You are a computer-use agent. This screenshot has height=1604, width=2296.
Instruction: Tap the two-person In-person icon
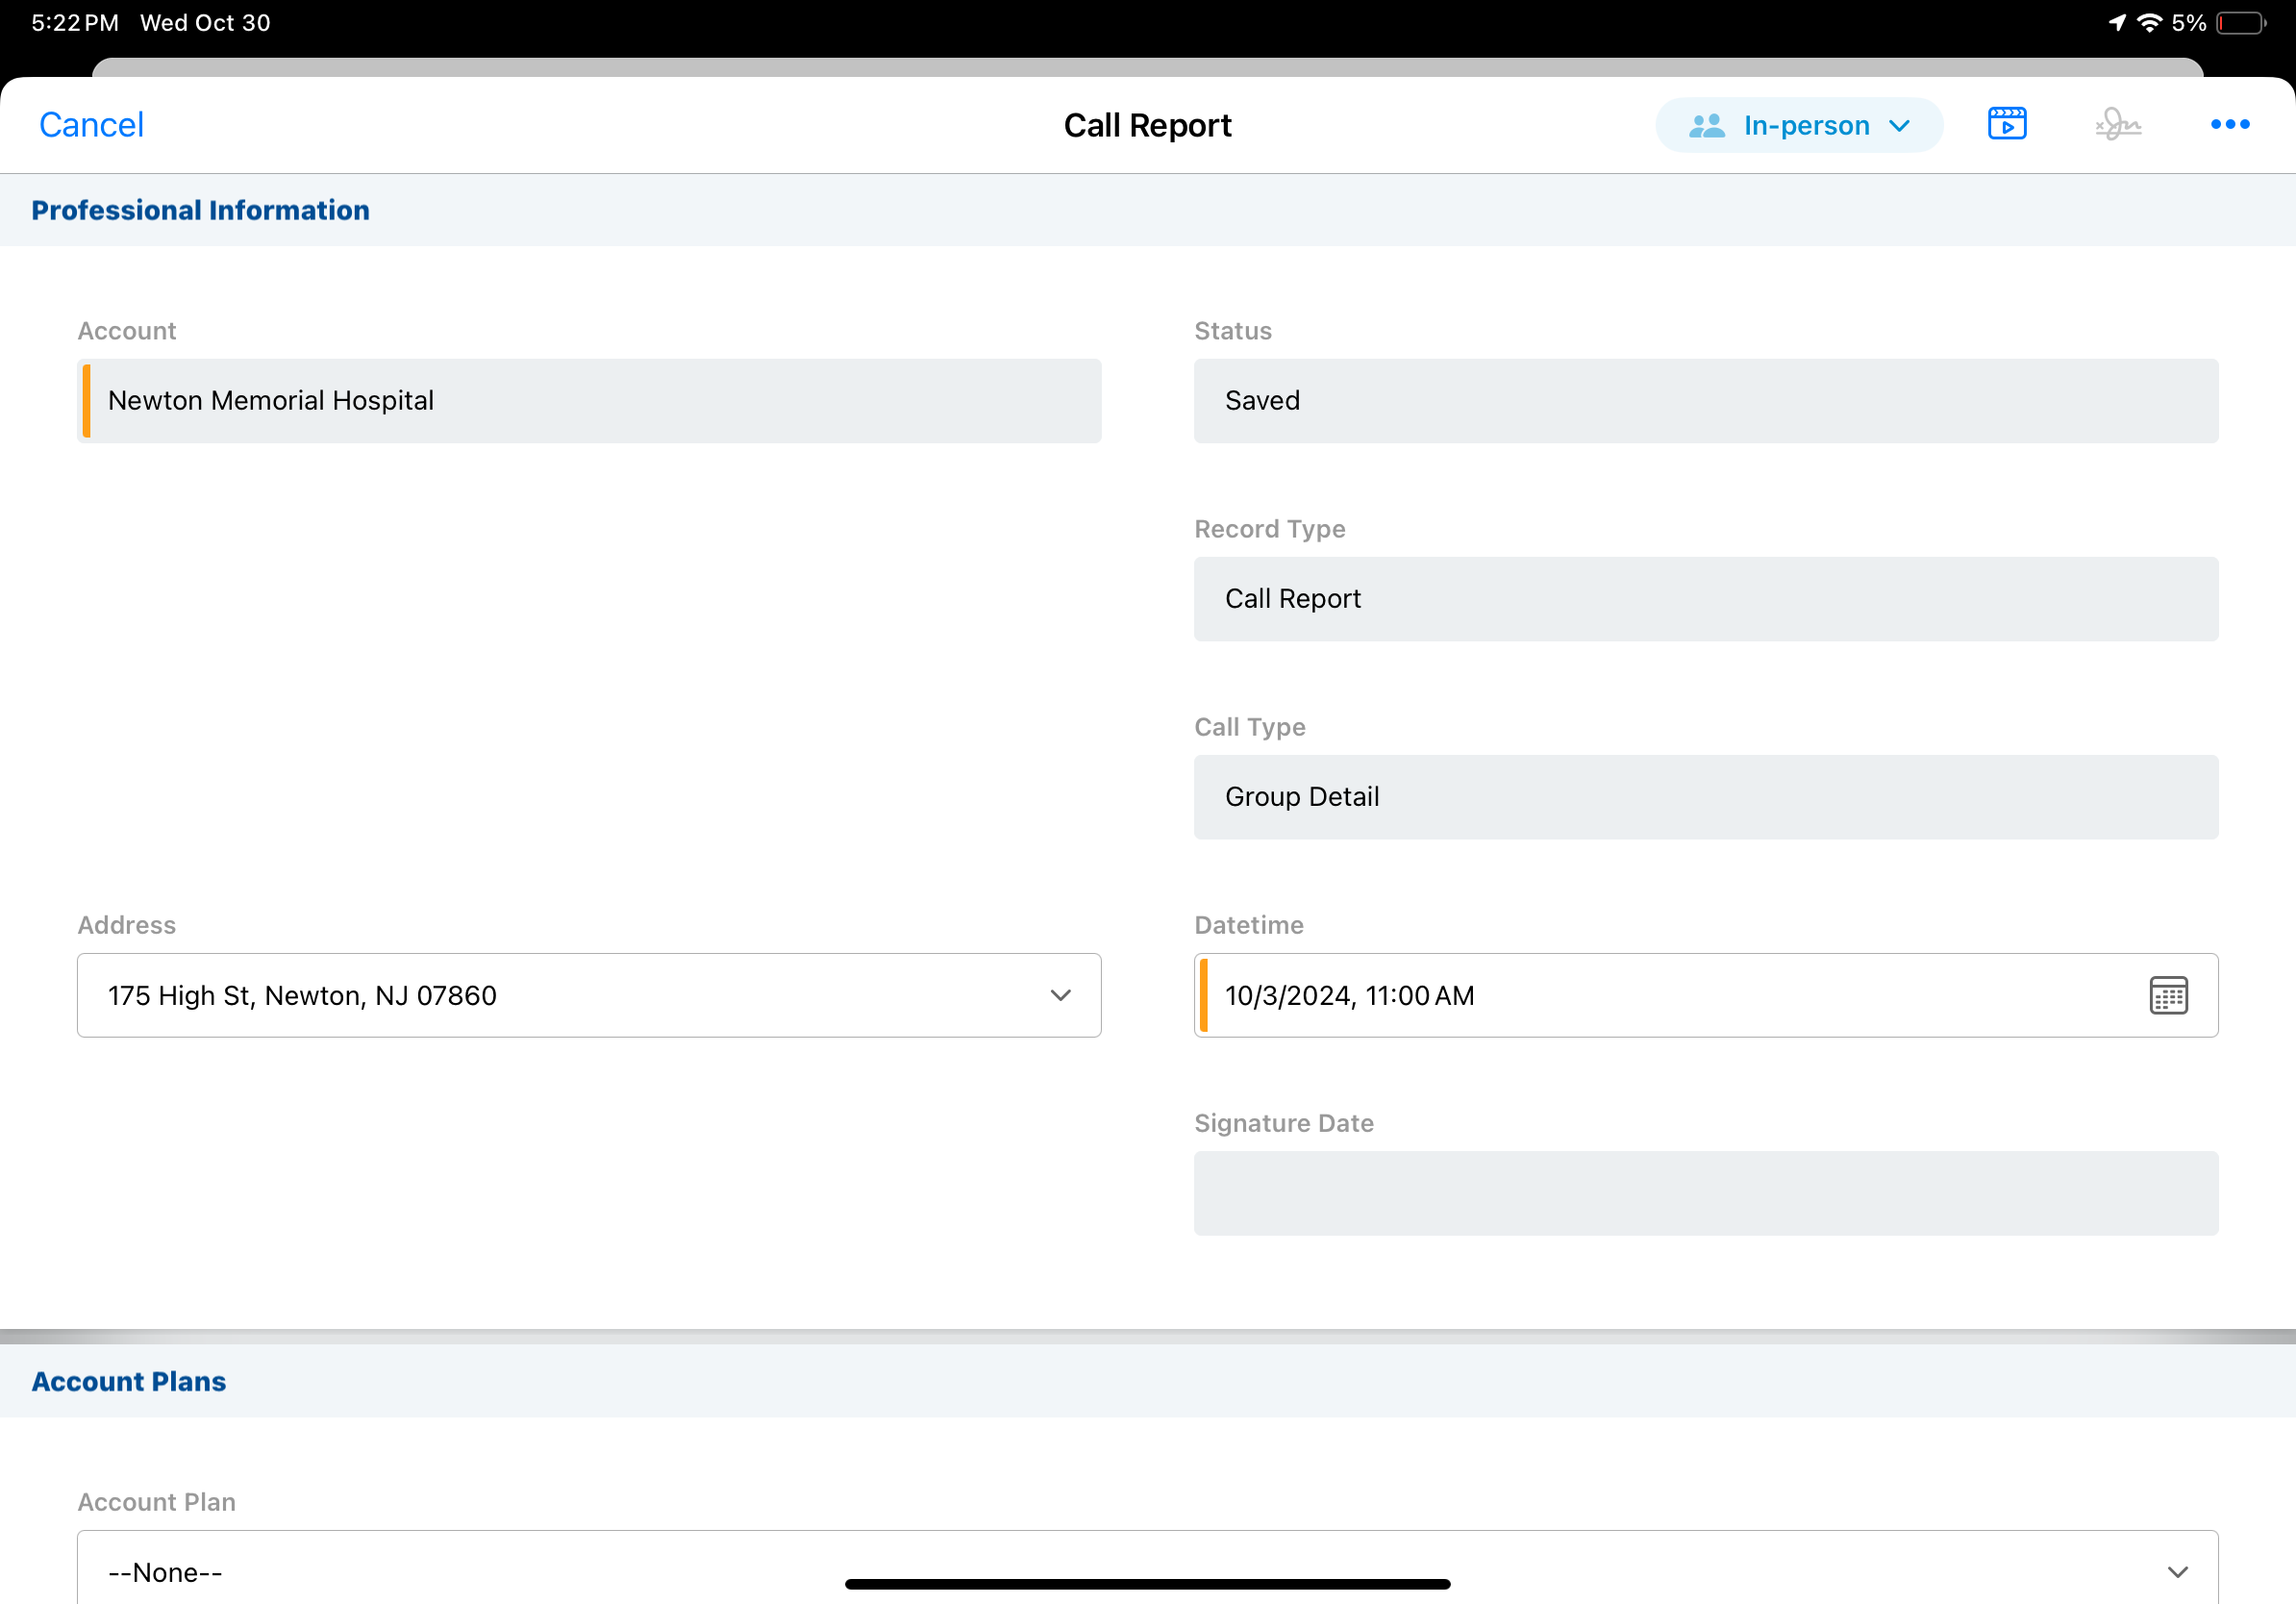click(x=1707, y=125)
